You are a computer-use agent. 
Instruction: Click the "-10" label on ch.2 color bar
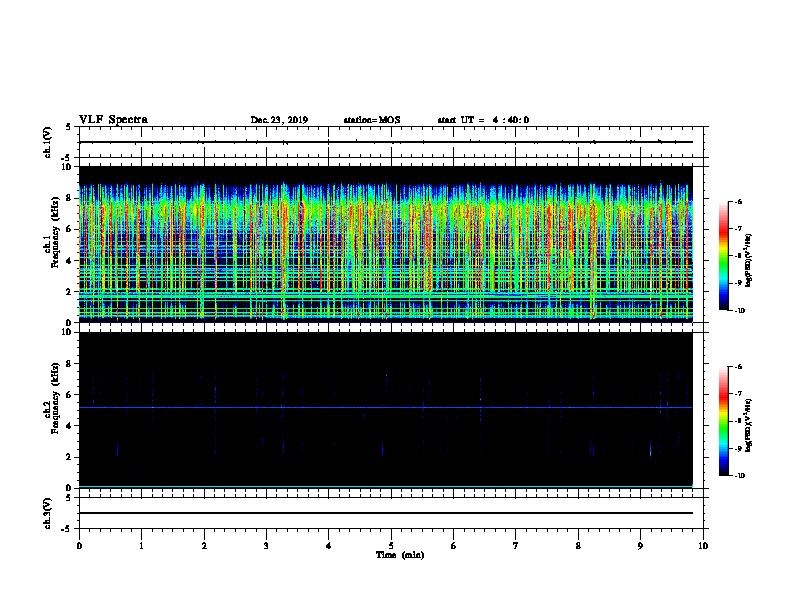(740, 475)
